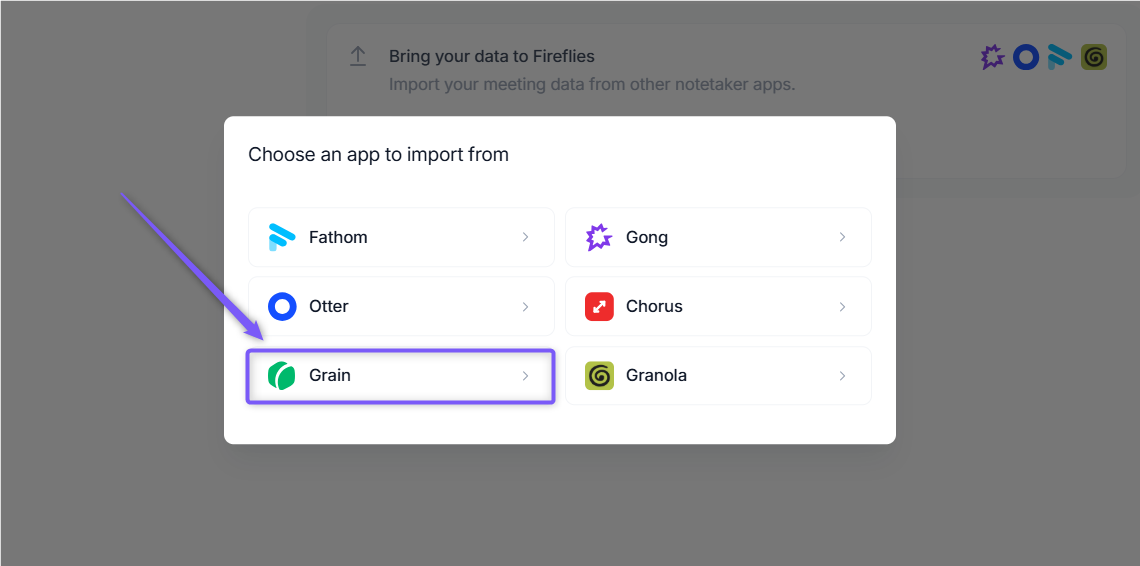
Task: Click the Fathom logo icon in the dialog
Action: click(x=281, y=237)
